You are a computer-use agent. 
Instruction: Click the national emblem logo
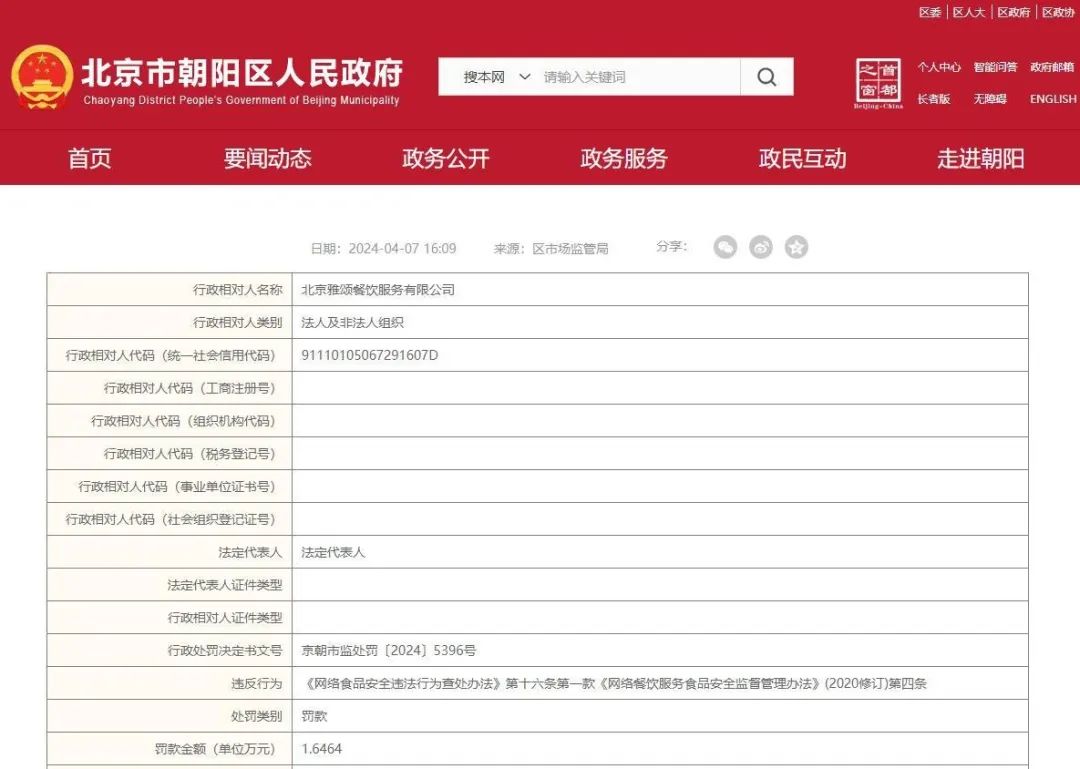pos(42,77)
